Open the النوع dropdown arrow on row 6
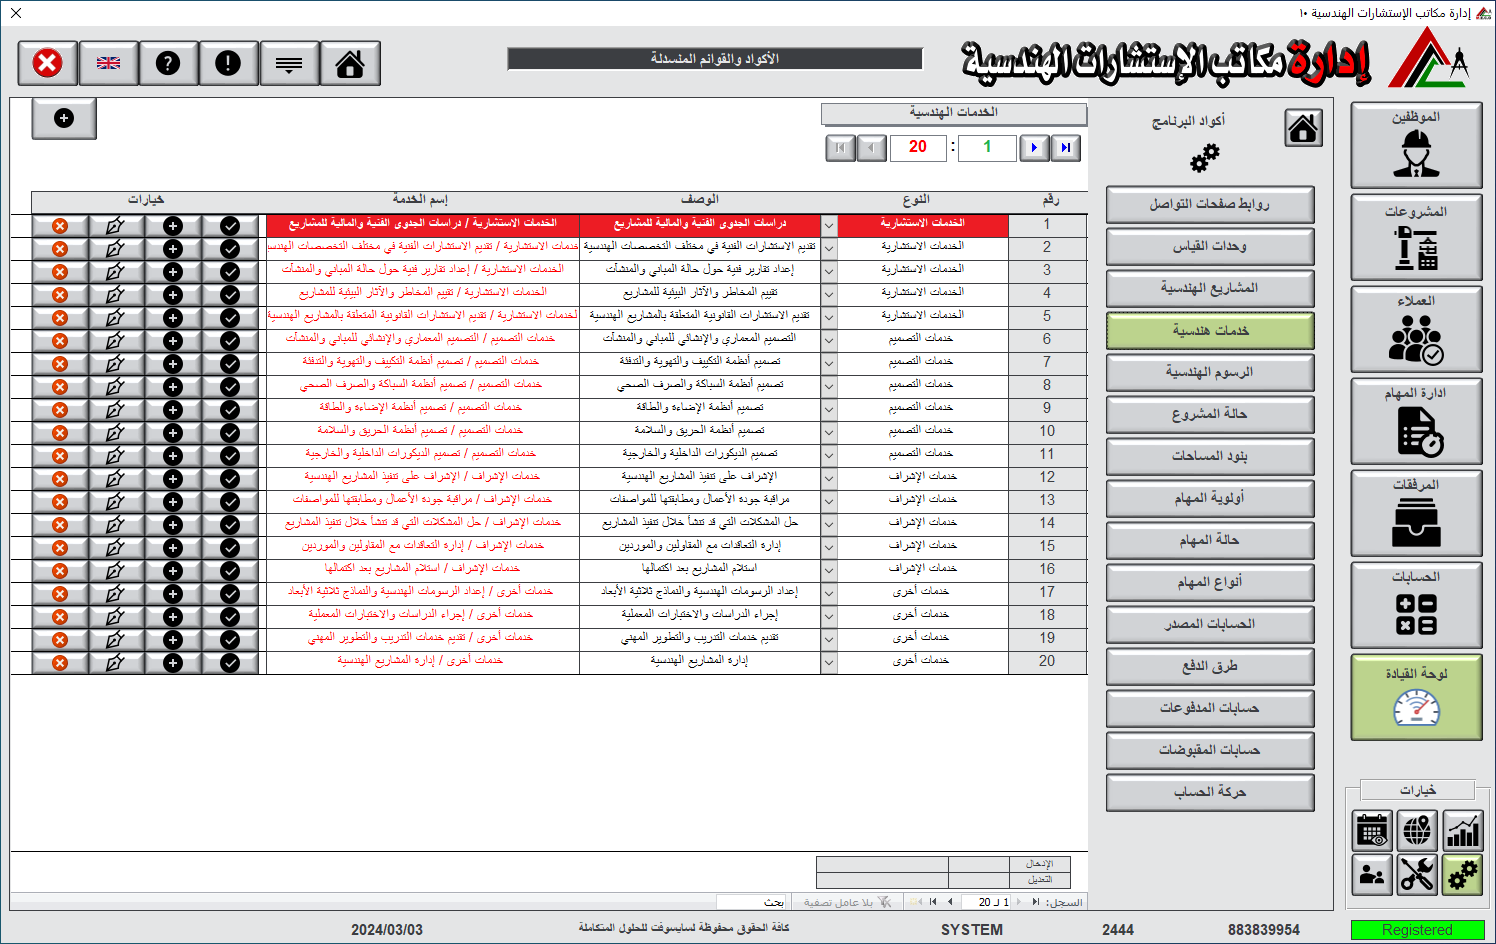 [x=829, y=341]
